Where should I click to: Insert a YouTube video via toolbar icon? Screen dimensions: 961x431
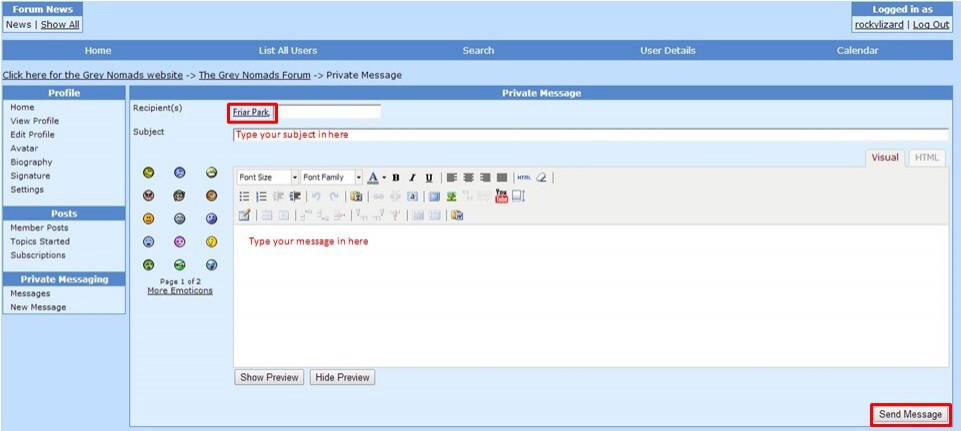pyautogui.click(x=501, y=196)
